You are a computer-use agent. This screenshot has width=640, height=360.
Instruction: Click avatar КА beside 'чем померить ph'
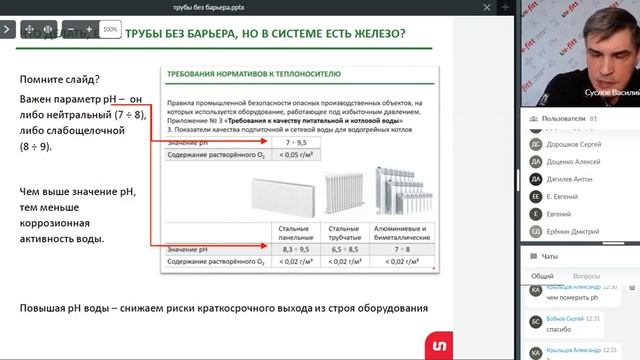click(536, 290)
